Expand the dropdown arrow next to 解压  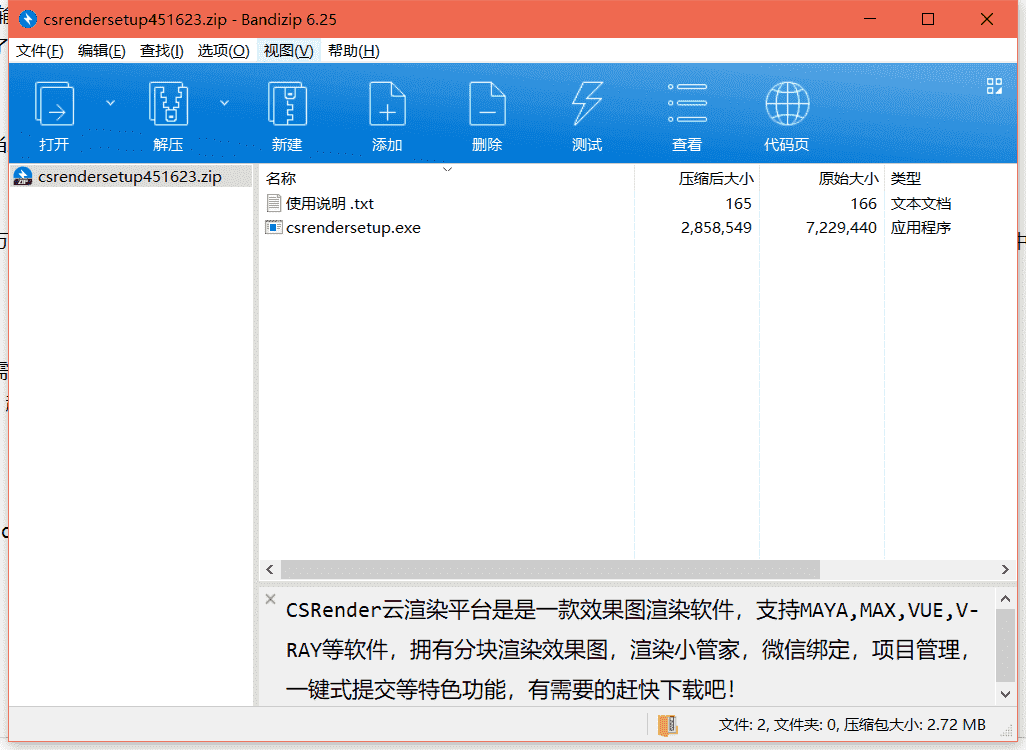(x=224, y=103)
